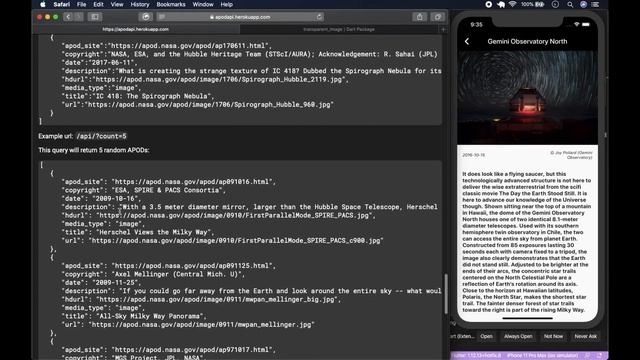Screen dimensions: 640x360
Task: Open the Safari Share button
Action: coord(420,17)
